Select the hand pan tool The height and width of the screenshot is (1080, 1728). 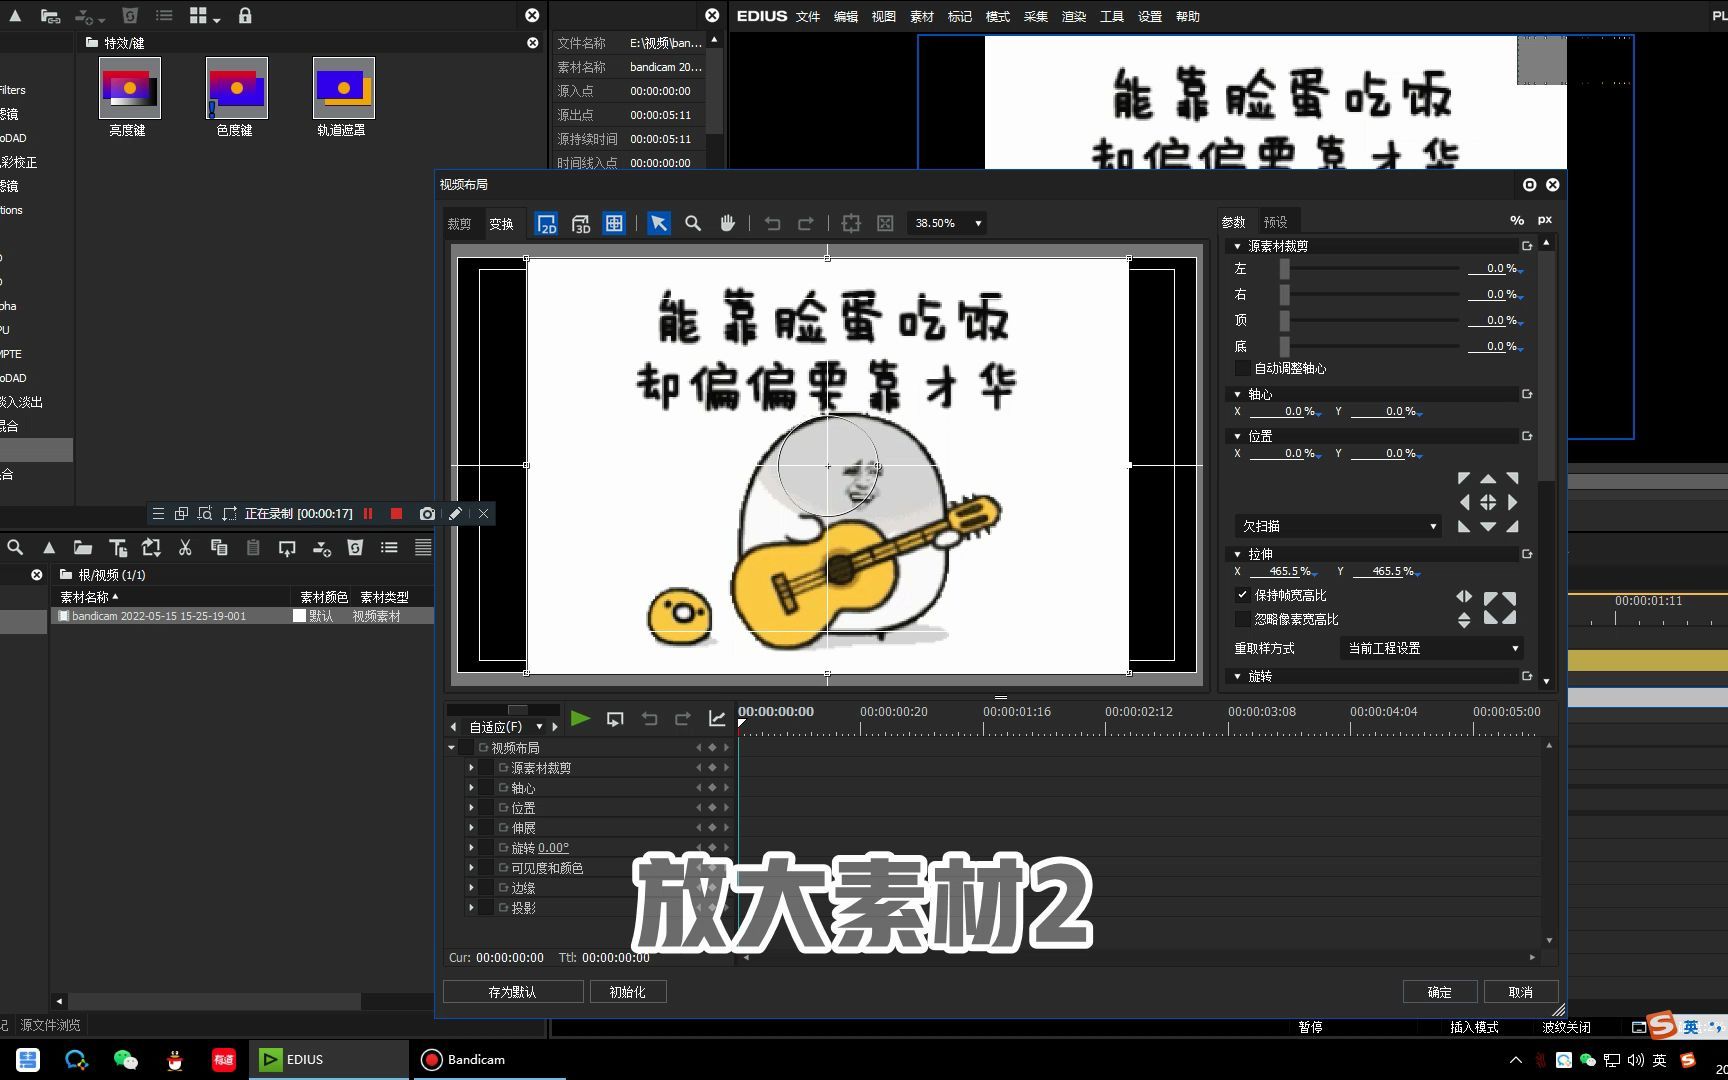(x=727, y=223)
